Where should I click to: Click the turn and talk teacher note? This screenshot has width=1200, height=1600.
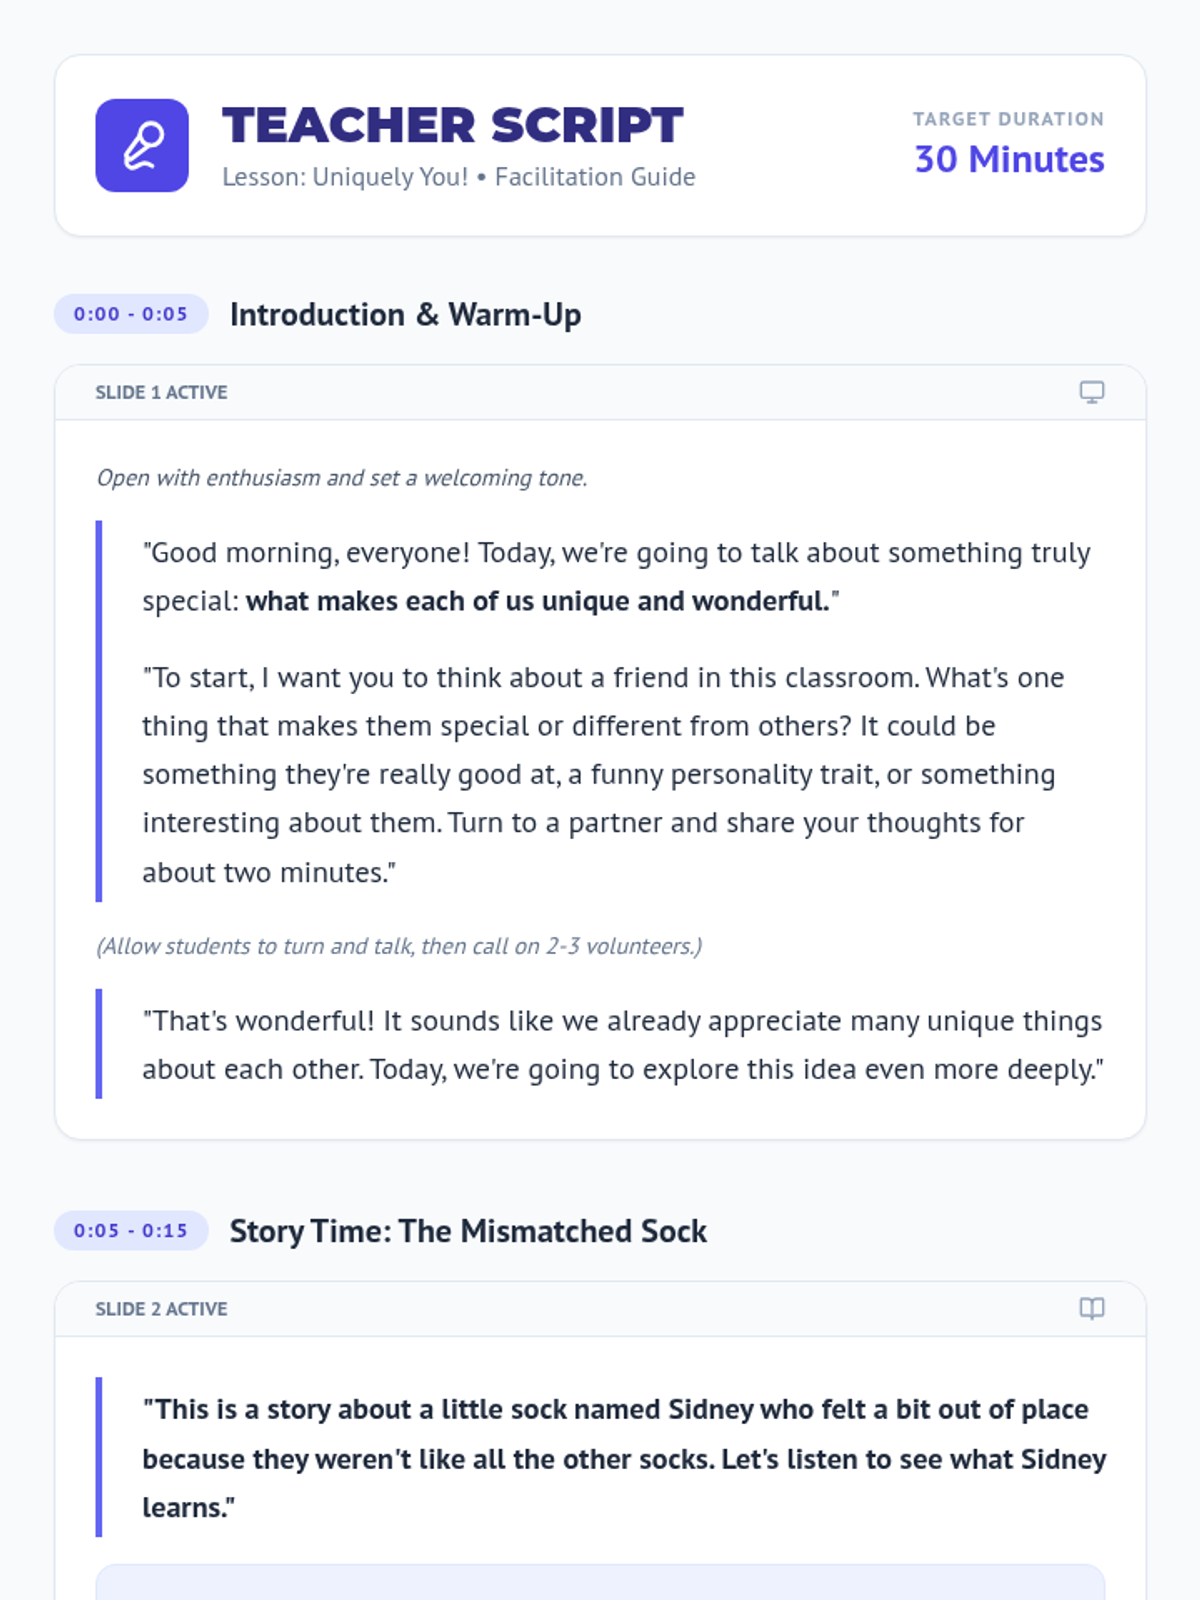click(x=399, y=946)
